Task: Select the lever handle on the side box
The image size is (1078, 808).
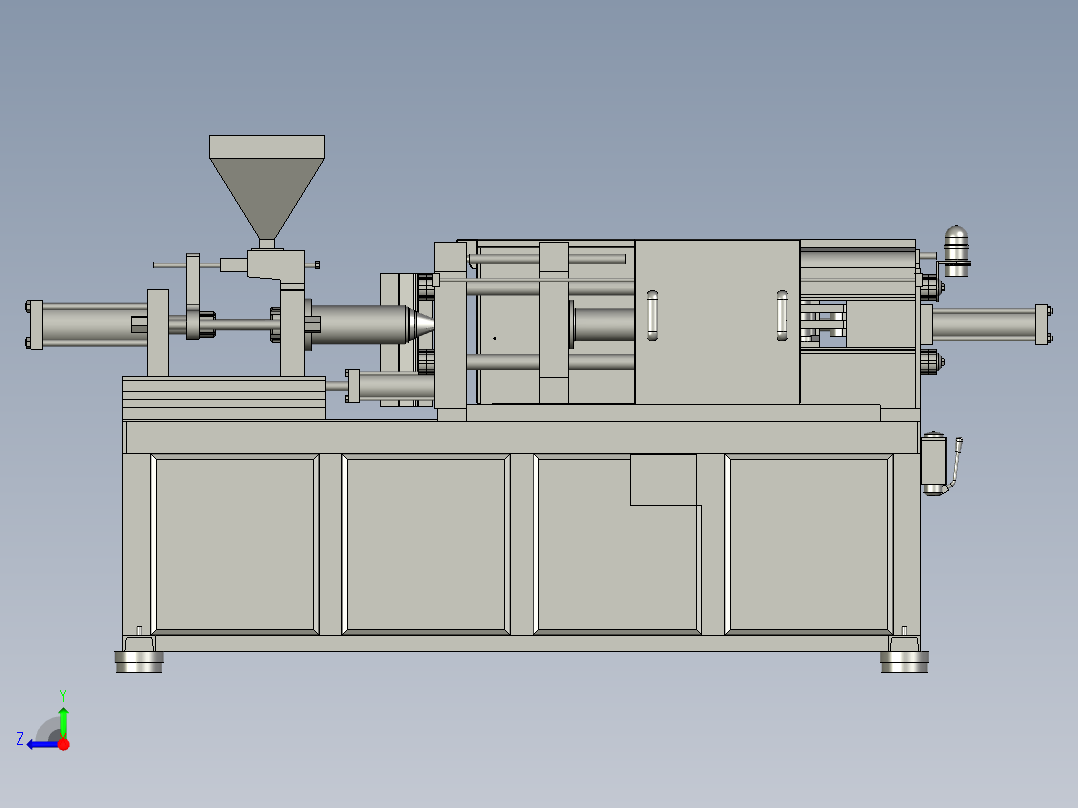Action: tap(956, 463)
